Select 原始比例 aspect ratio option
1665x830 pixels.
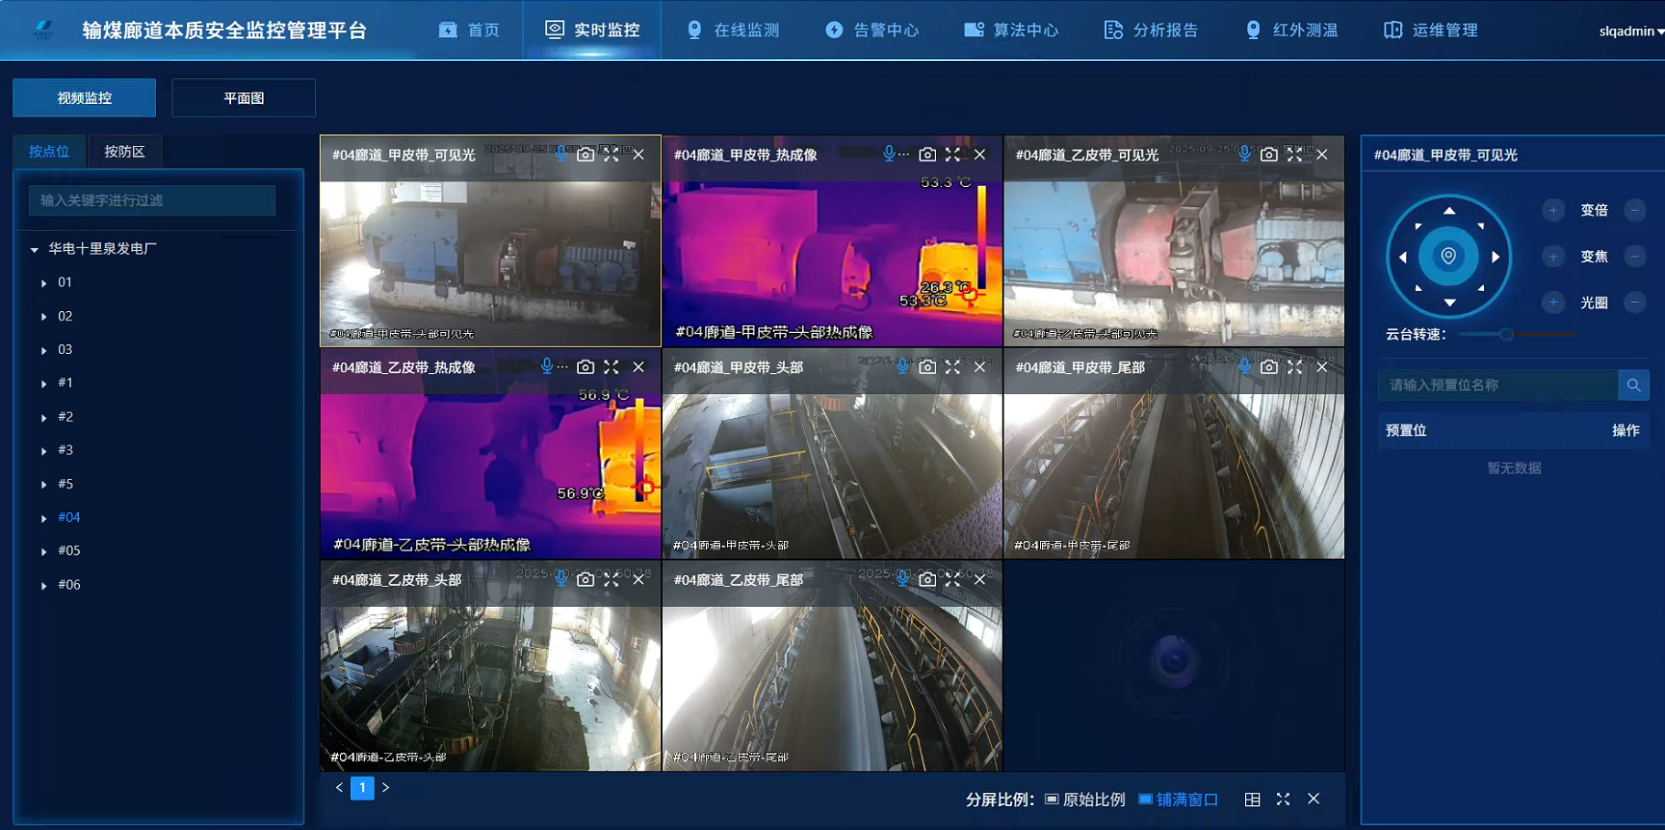(x=1085, y=799)
